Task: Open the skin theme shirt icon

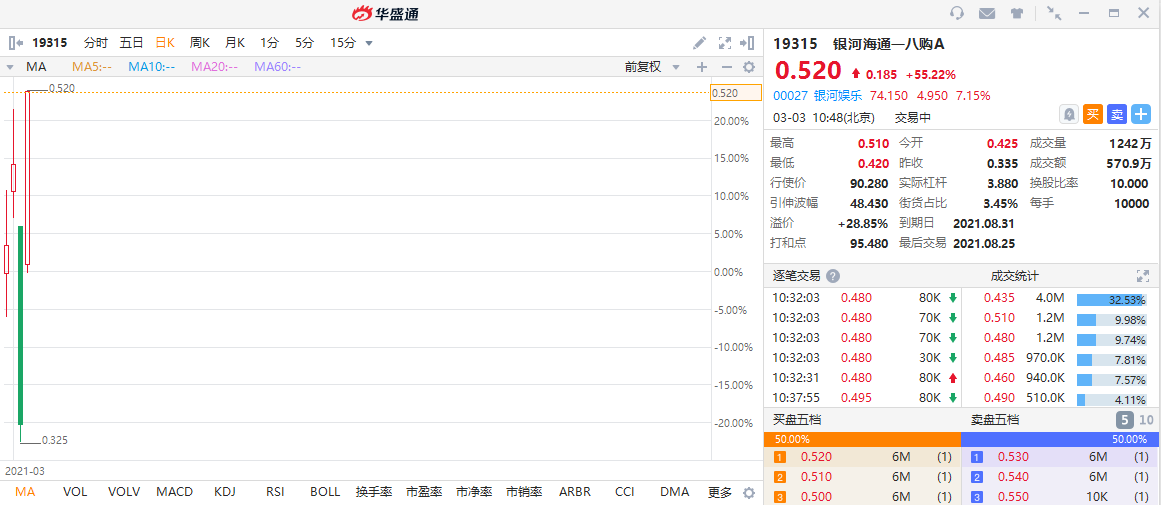Action: [1017, 13]
